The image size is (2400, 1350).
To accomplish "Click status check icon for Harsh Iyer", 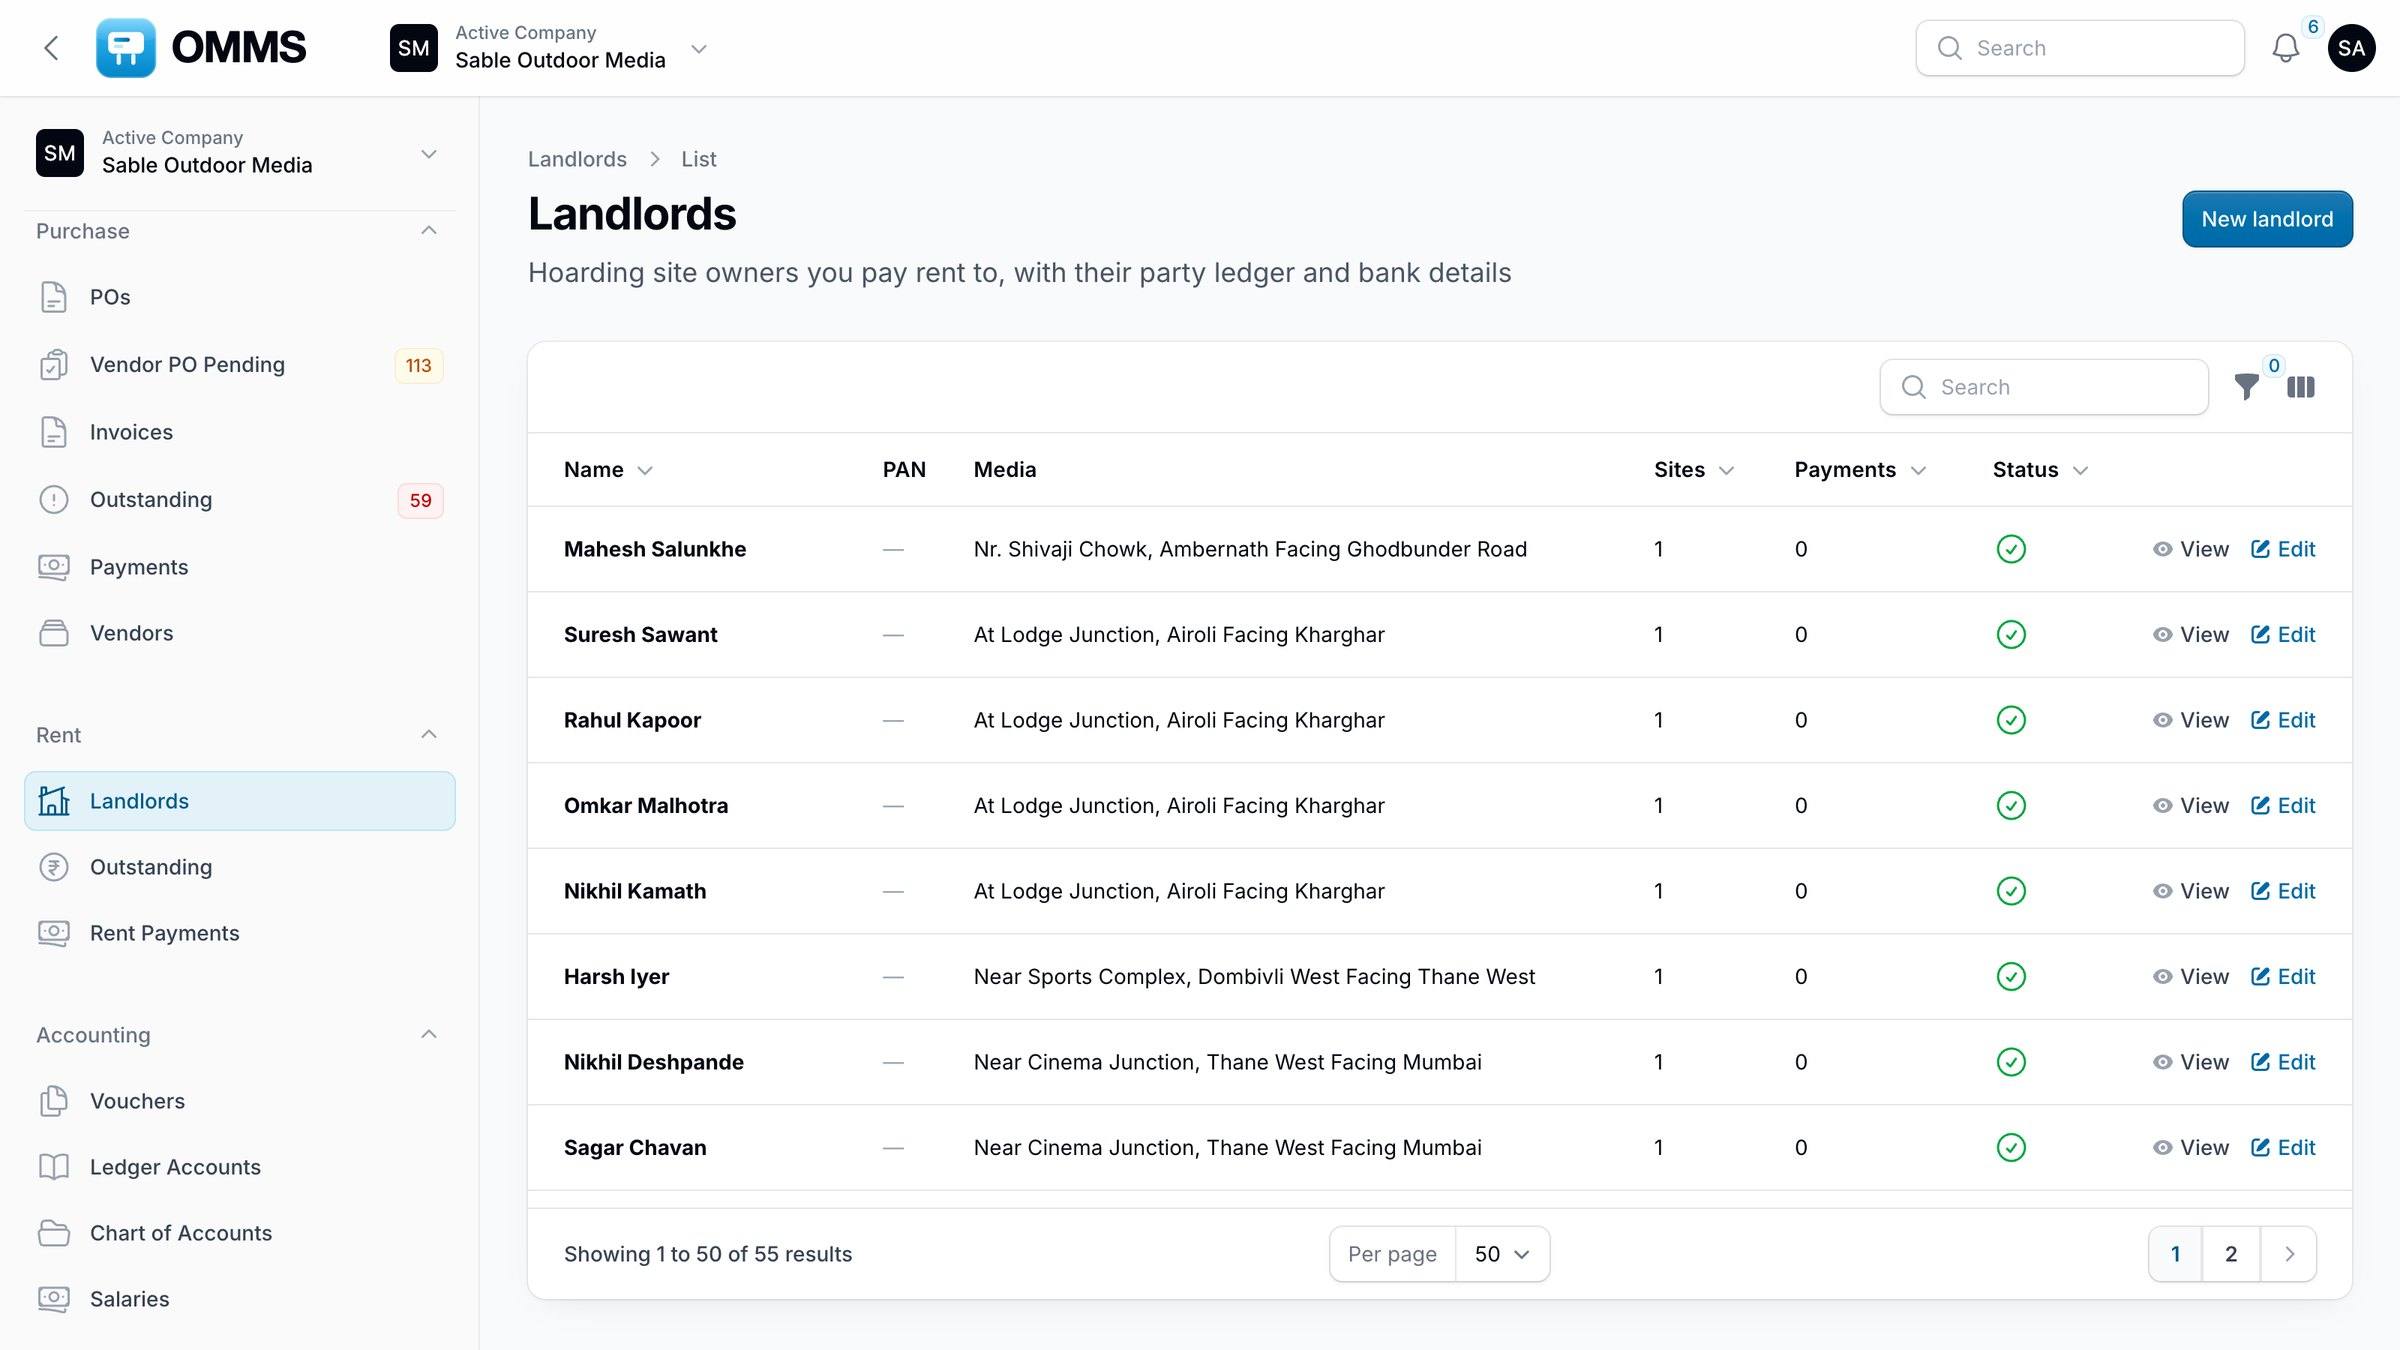I will 2011,976.
